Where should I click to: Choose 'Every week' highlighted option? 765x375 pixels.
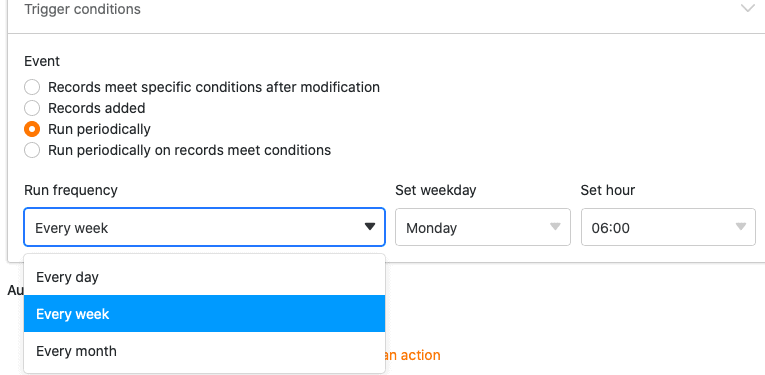[x=204, y=314]
